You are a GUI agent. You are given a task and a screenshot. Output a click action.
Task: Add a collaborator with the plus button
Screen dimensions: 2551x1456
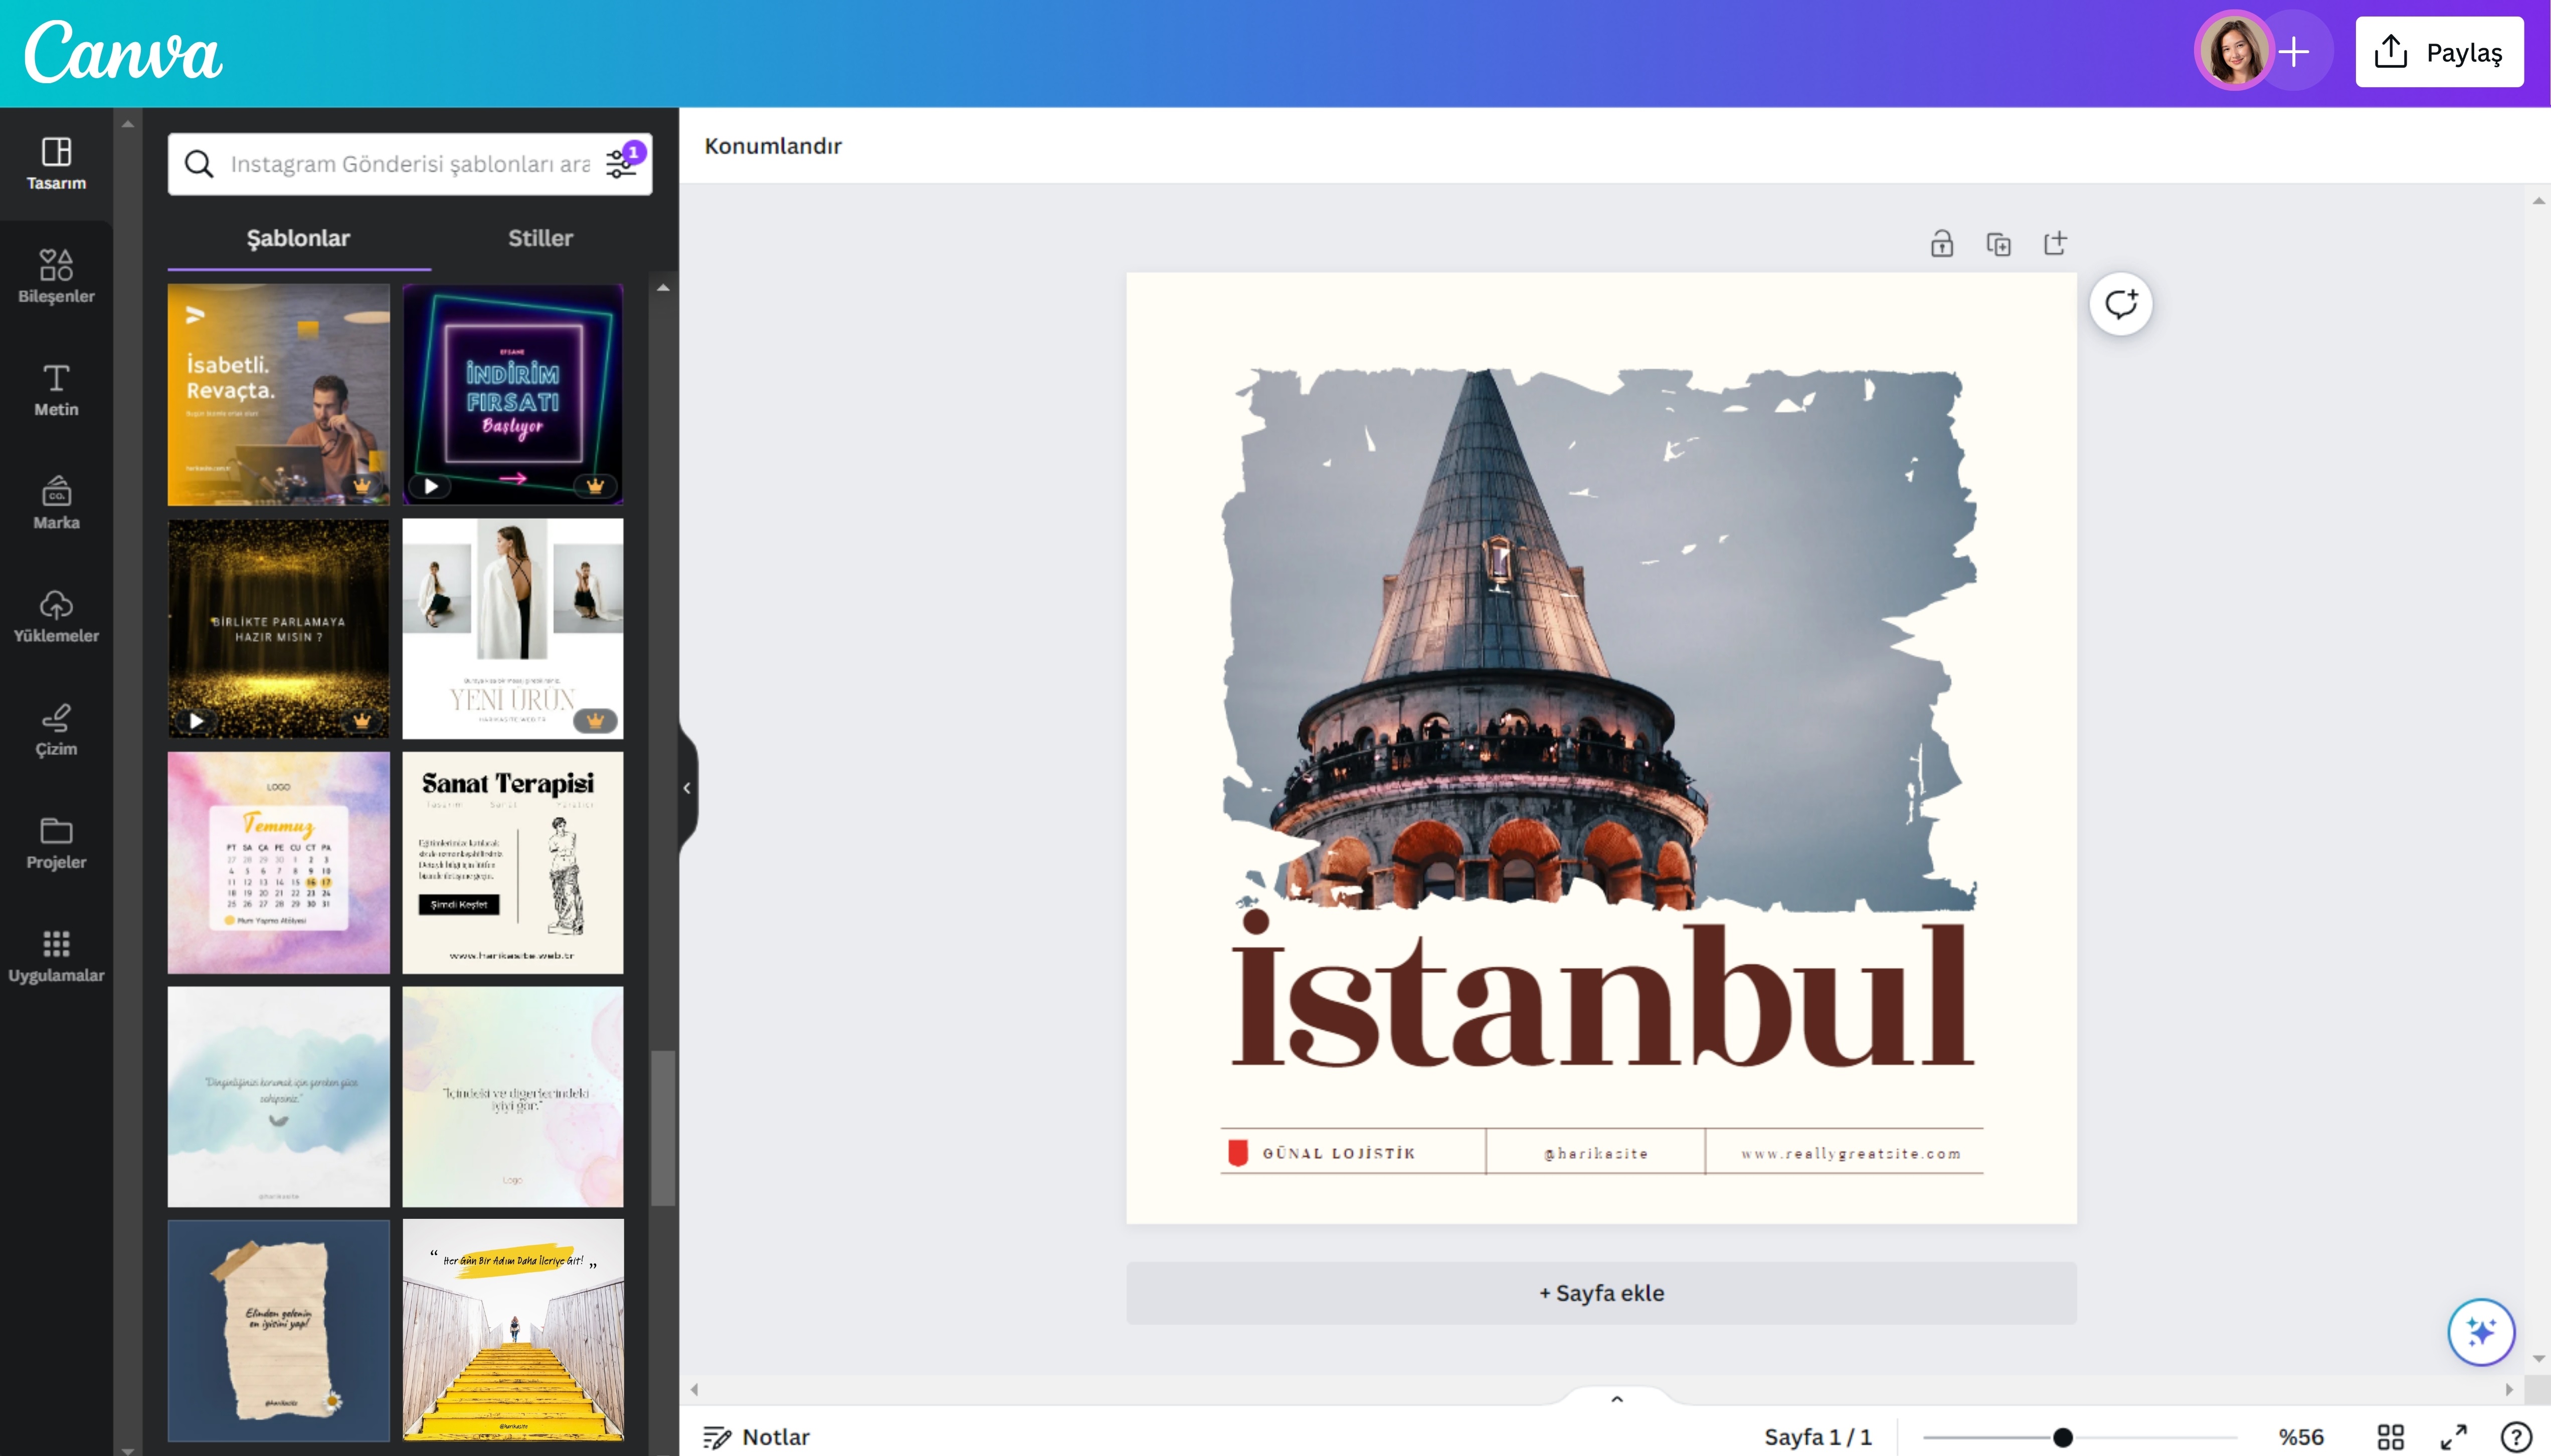pos(2295,52)
